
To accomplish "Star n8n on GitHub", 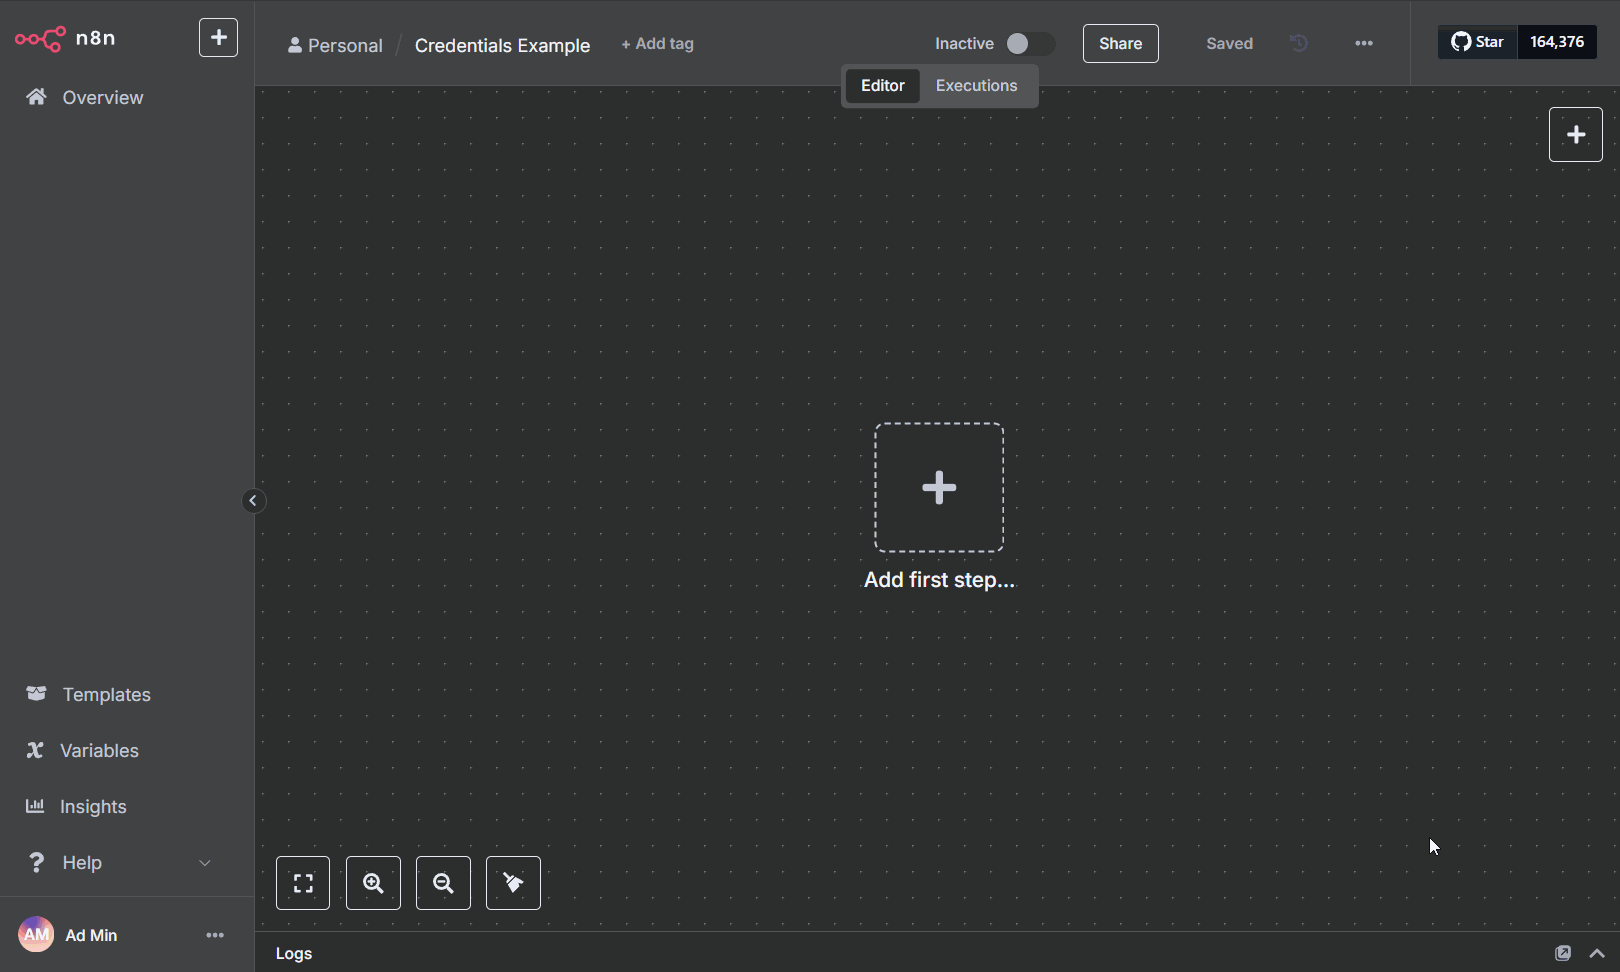I will (x=1477, y=42).
